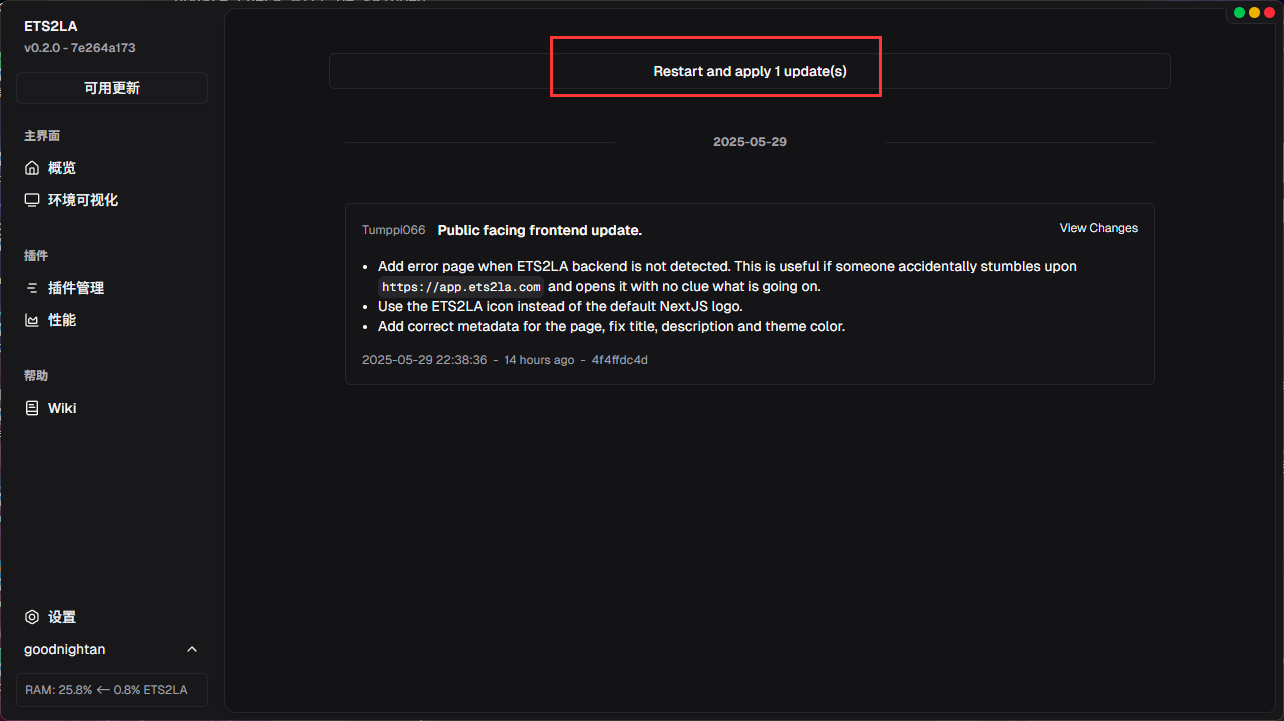1284x721 pixels.
Task: Click the ETS2LA app title
Action: coord(51,26)
